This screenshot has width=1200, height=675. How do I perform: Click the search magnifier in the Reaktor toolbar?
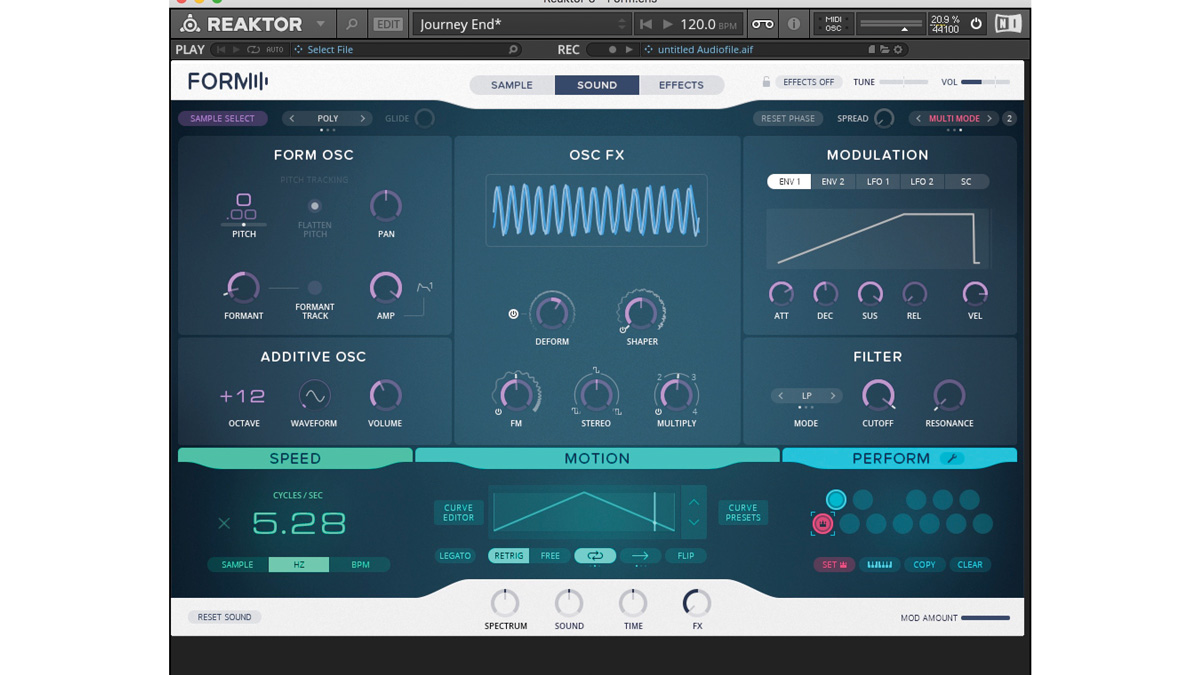pos(350,23)
